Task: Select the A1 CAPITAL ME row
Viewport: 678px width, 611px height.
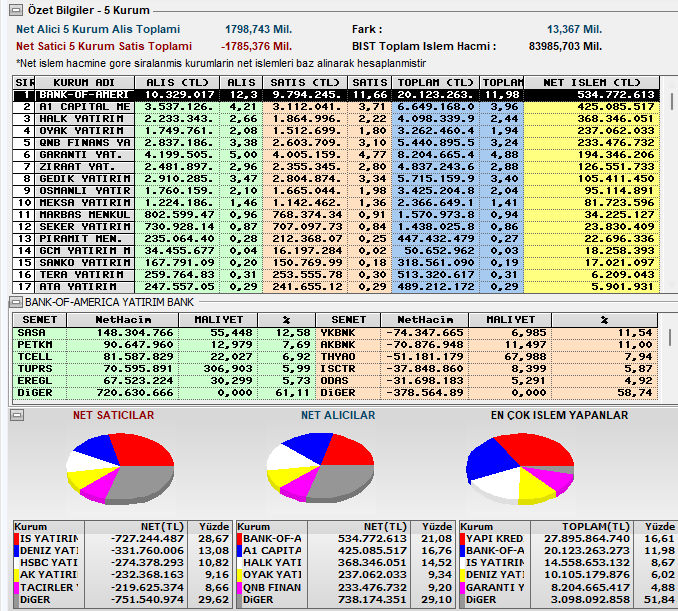Action: pyautogui.click(x=336, y=107)
